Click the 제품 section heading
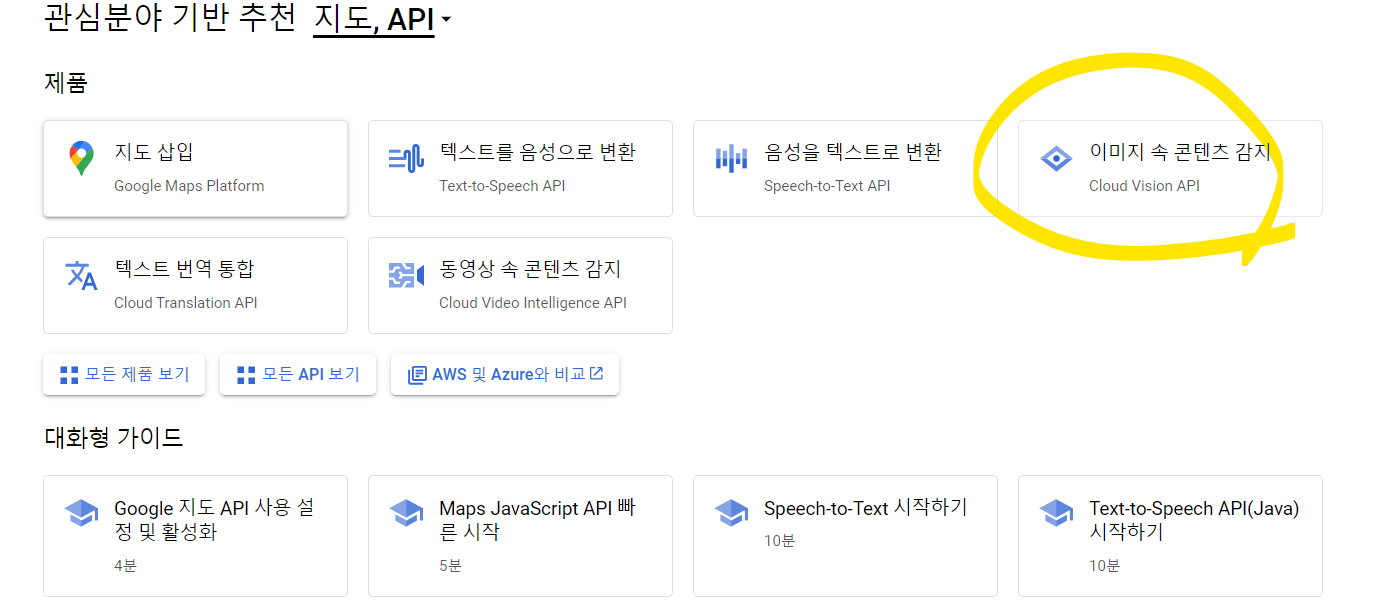This screenshot has height=603, width=1387. [x=66, y=82]
